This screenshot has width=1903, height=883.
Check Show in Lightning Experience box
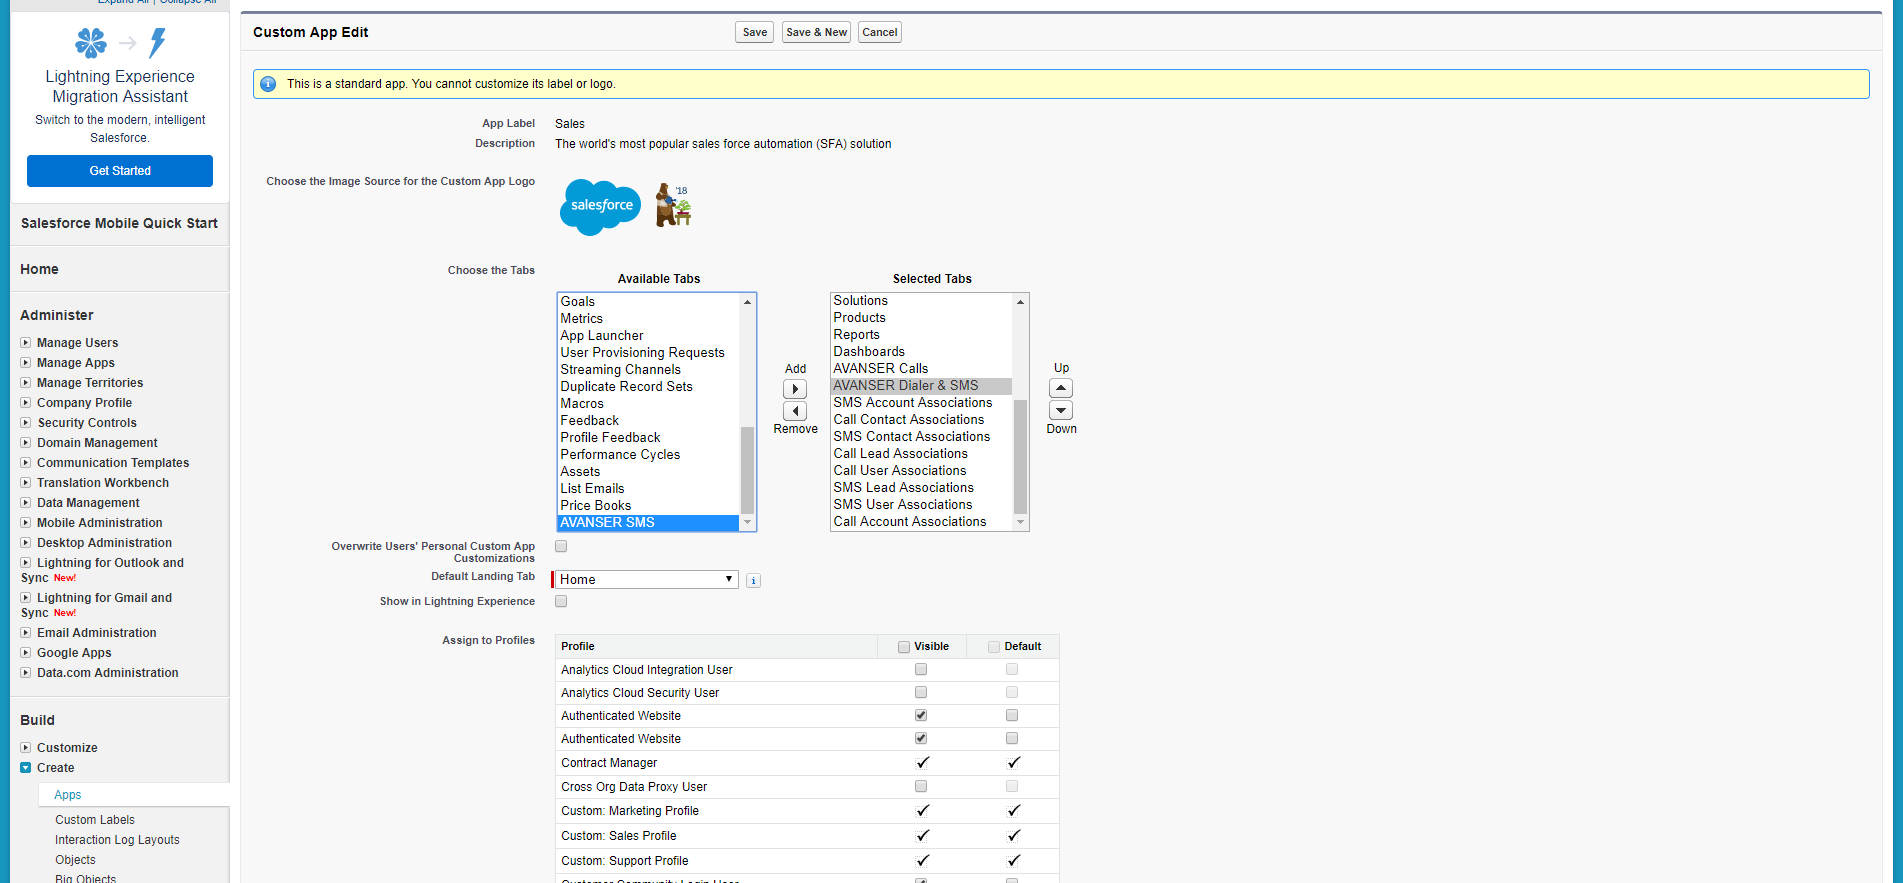561,601
